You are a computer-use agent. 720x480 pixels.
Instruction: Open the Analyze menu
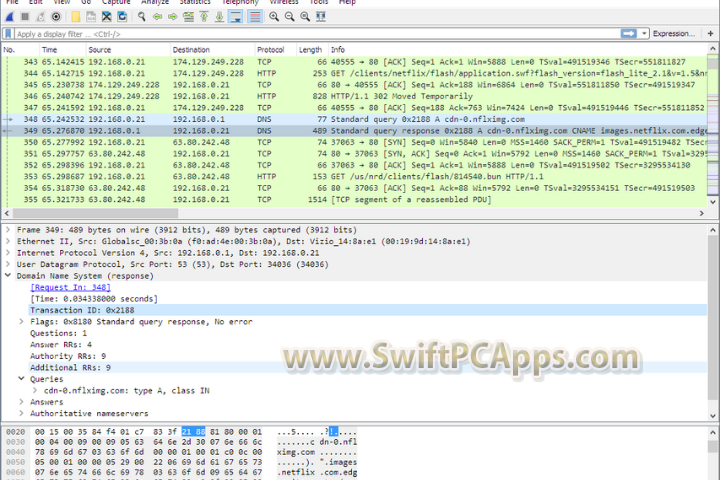click(x=155, y=2)
